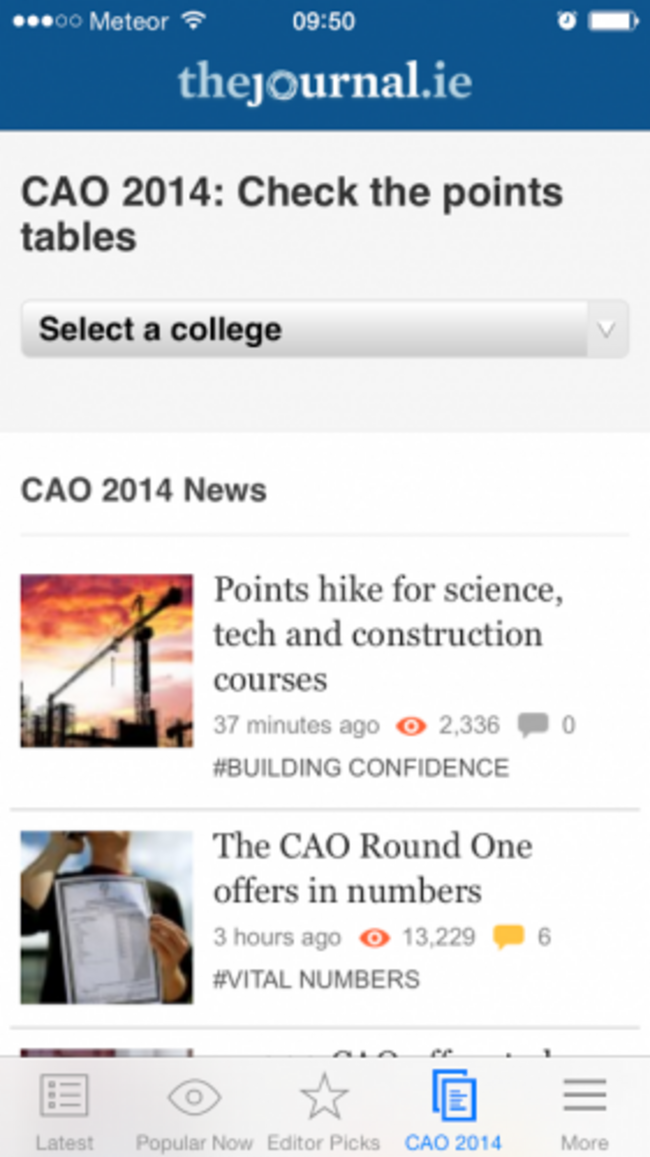Screen dimensions: 650x1157
Task: Switch to the Popular Now tab label
Action: point(194,1142)
